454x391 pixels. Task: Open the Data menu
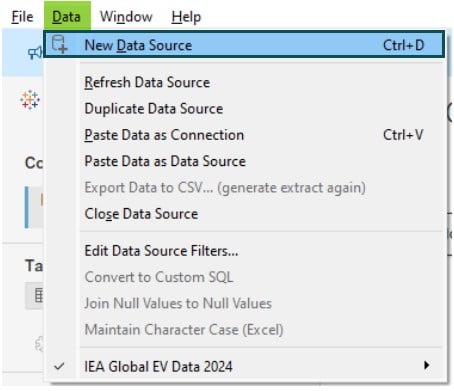tap(67, 16)
